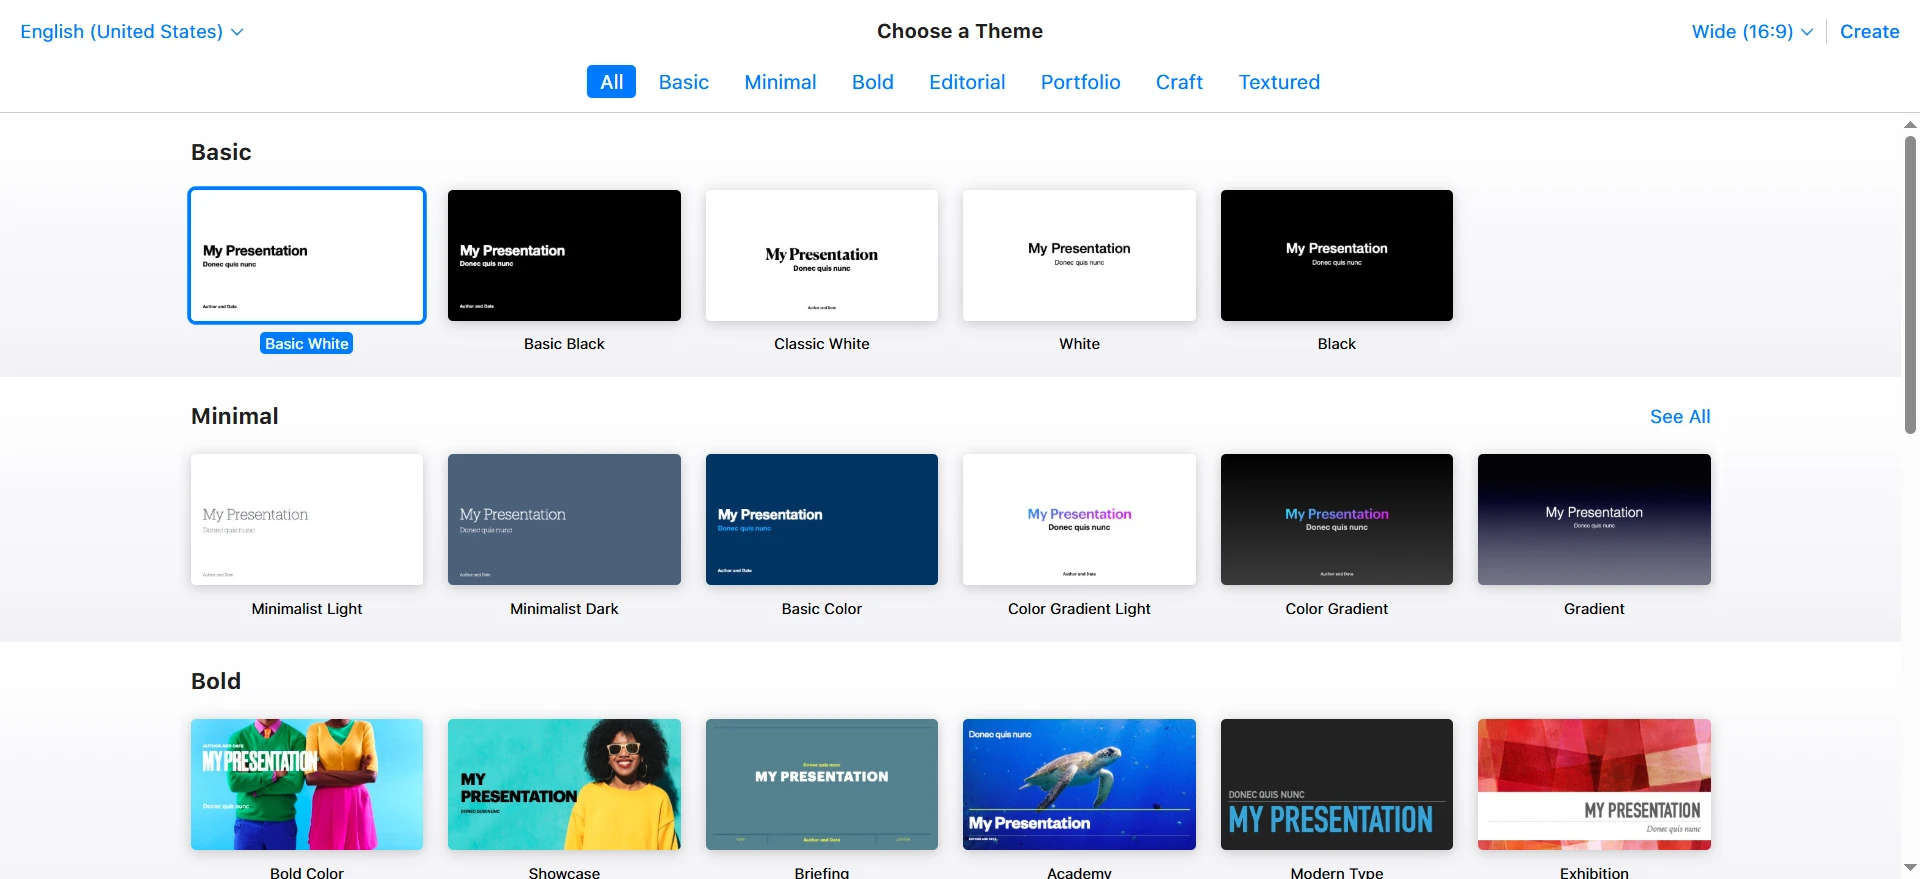Select the All category tab
Screen dimensions: 1920x879
[611, 82]
